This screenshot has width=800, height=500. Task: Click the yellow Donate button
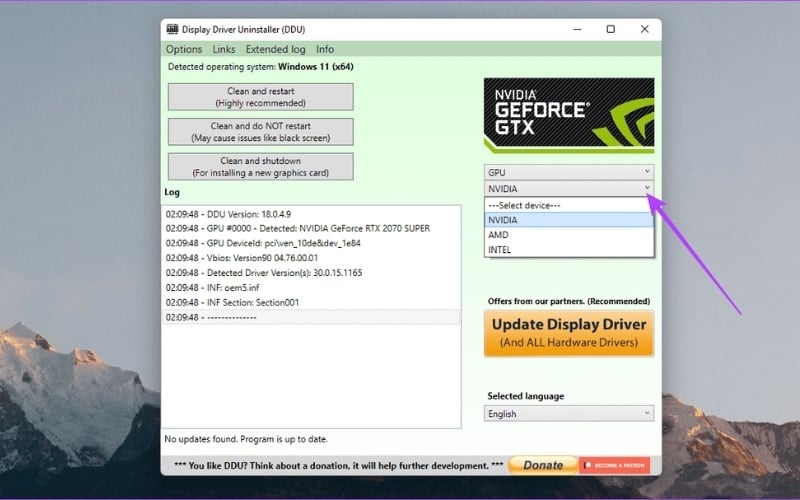[x=543, y=465]
